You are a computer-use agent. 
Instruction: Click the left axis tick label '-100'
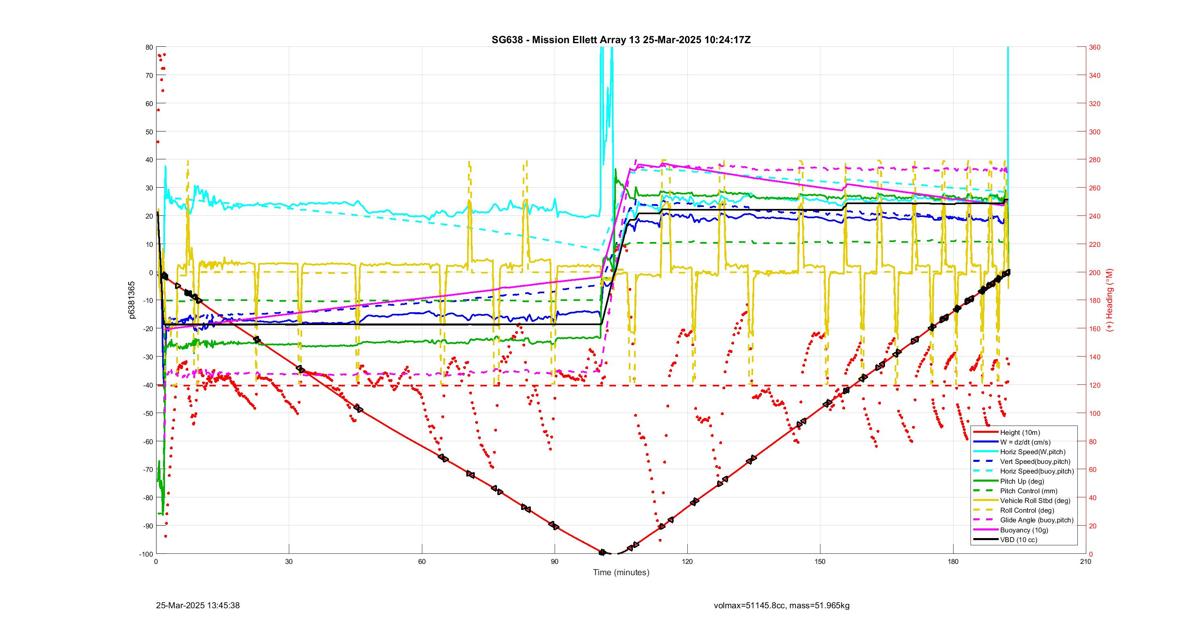145,553
